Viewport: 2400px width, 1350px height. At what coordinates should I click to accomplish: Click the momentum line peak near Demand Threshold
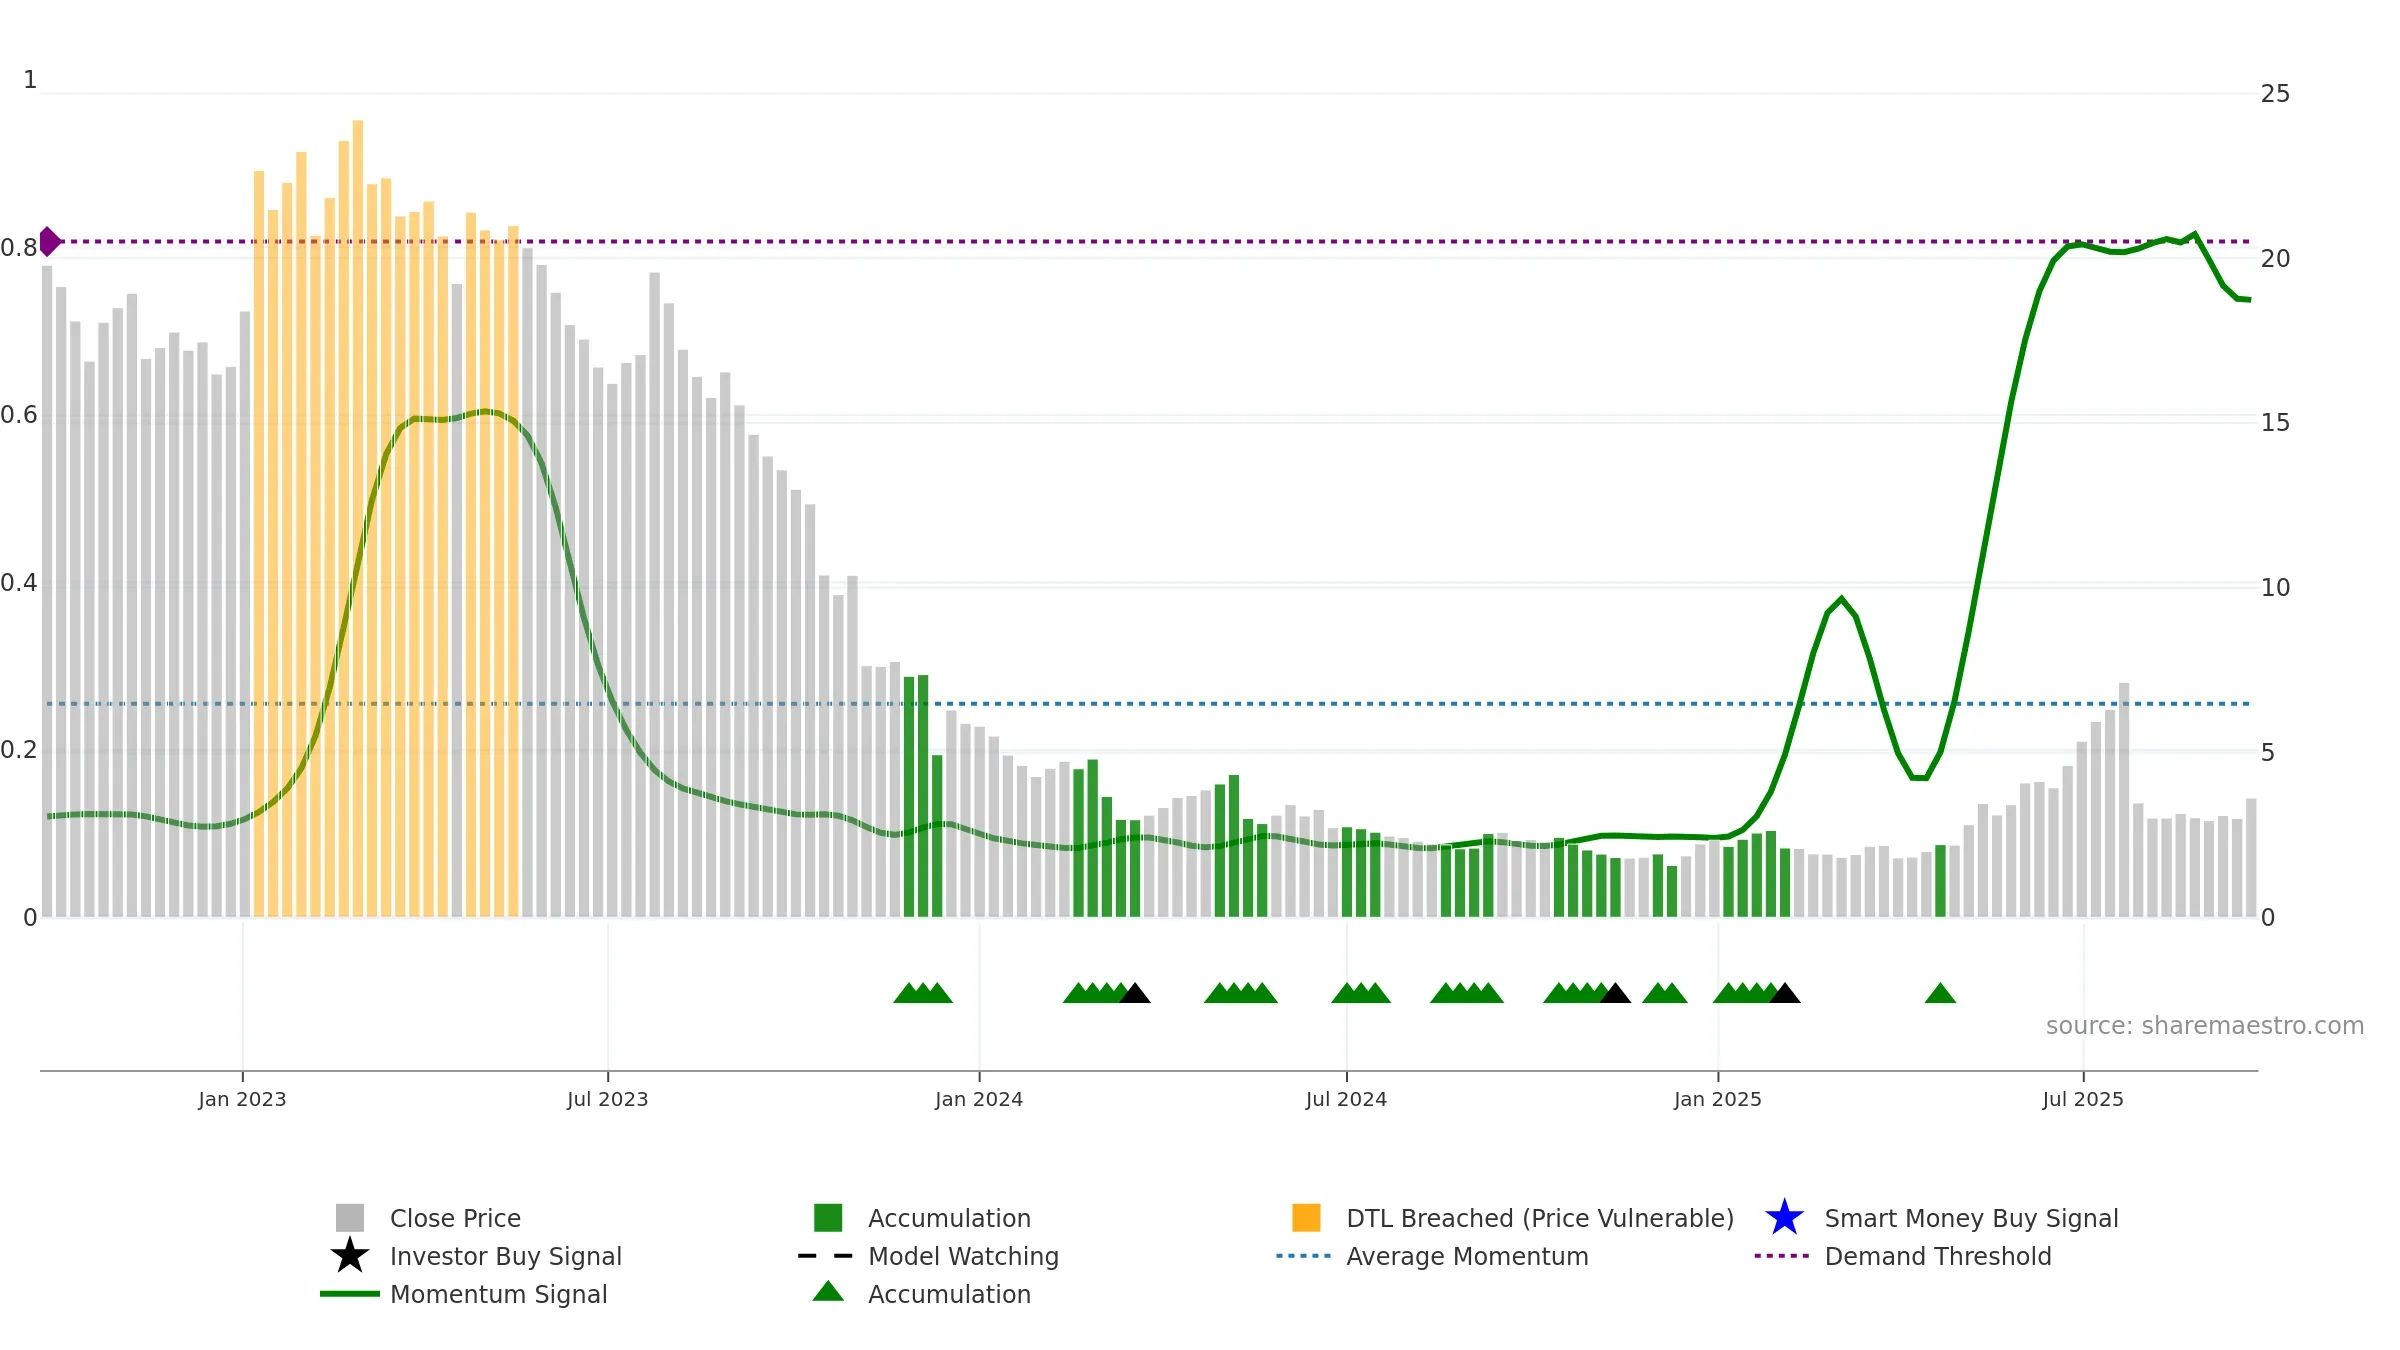pyautogui.click(x=2194, y=234)
